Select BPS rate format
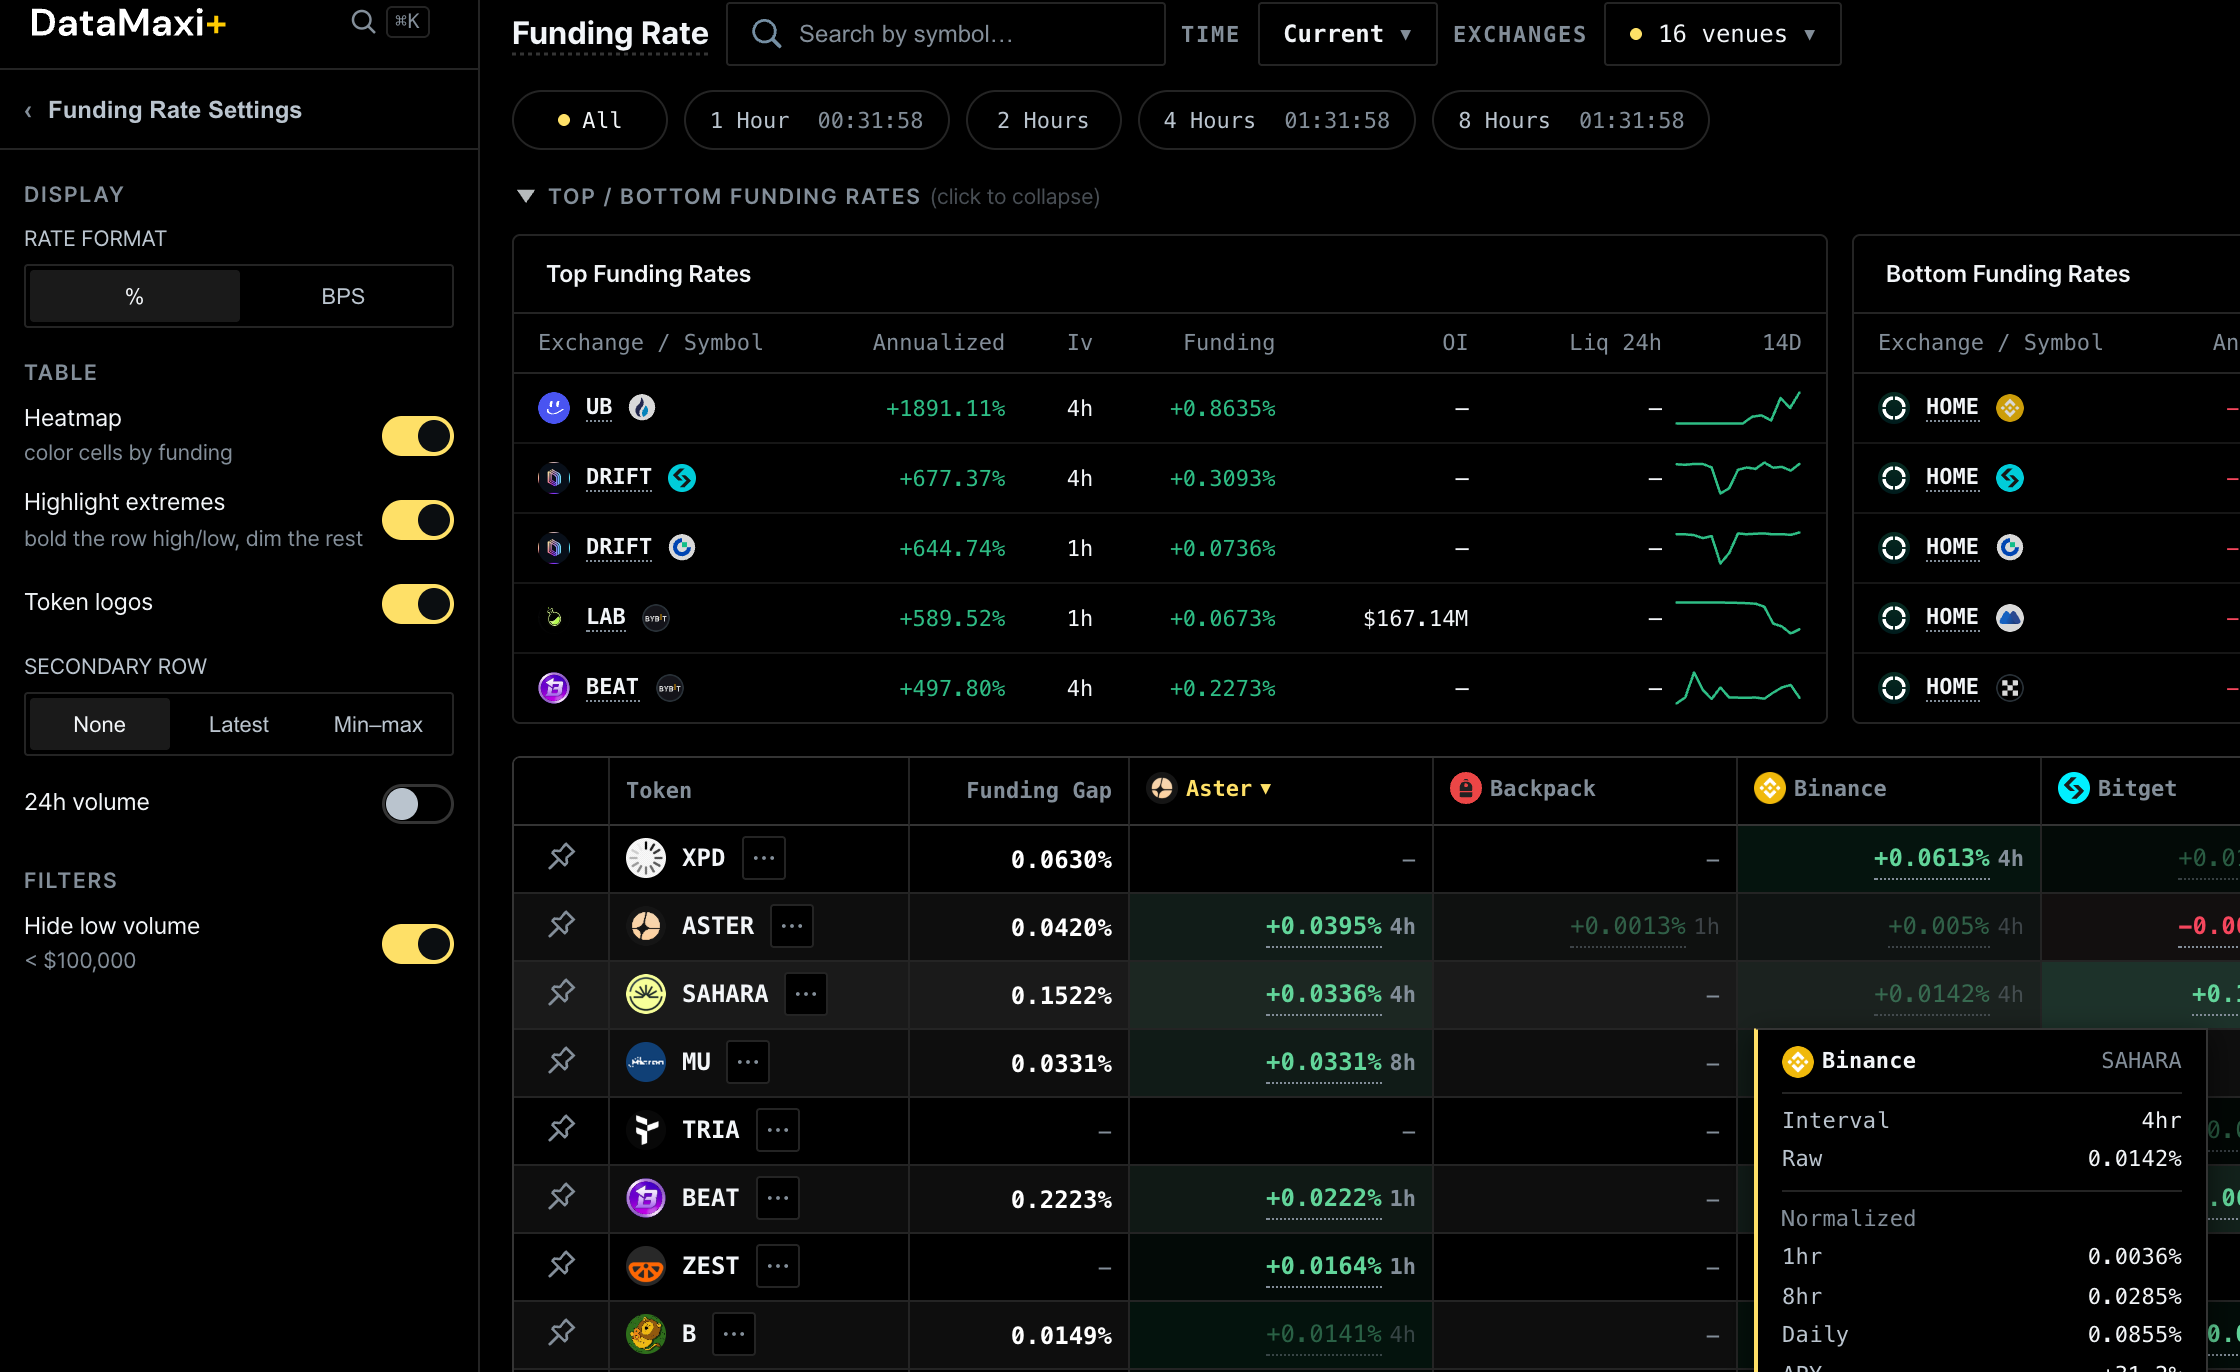The height and width of the screenshot is (1372, 2240). (x=343, y=297)
